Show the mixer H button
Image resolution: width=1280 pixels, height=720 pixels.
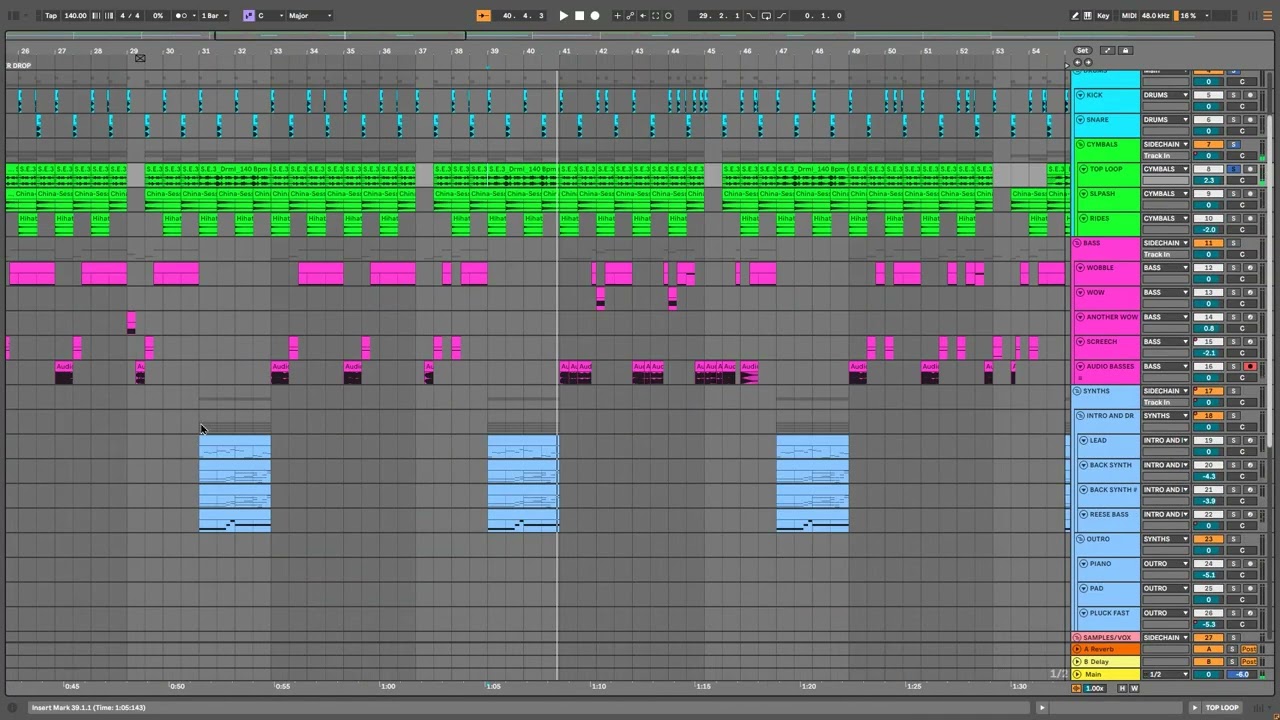pos(1121,688)
